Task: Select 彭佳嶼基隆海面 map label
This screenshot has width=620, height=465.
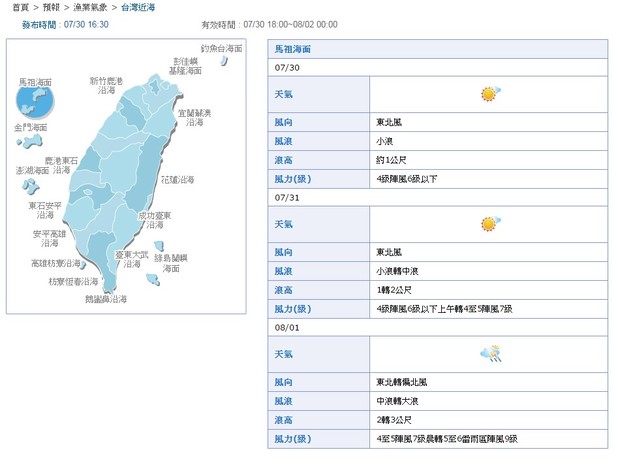Action: tap(186, 66)
